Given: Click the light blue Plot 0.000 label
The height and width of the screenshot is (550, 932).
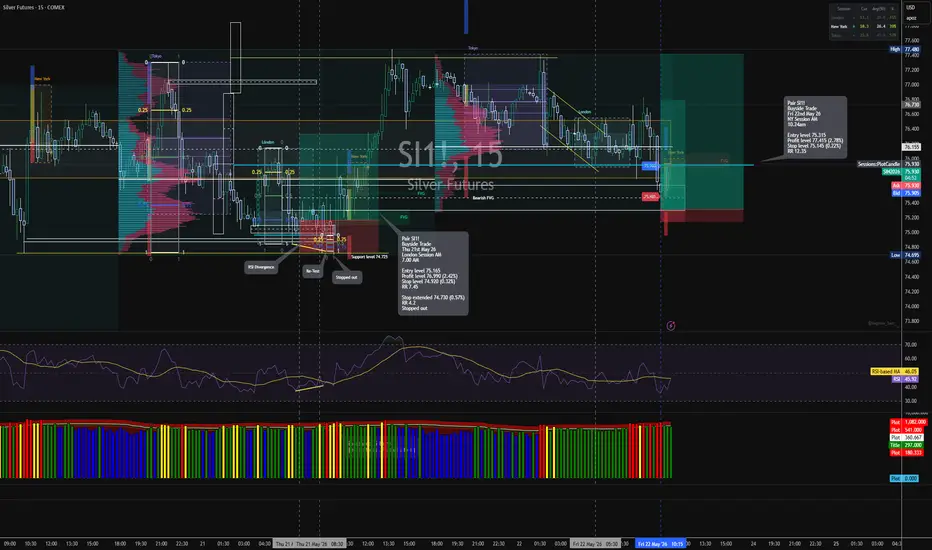Looking at the screenshot, I should (x=905, y=479).
